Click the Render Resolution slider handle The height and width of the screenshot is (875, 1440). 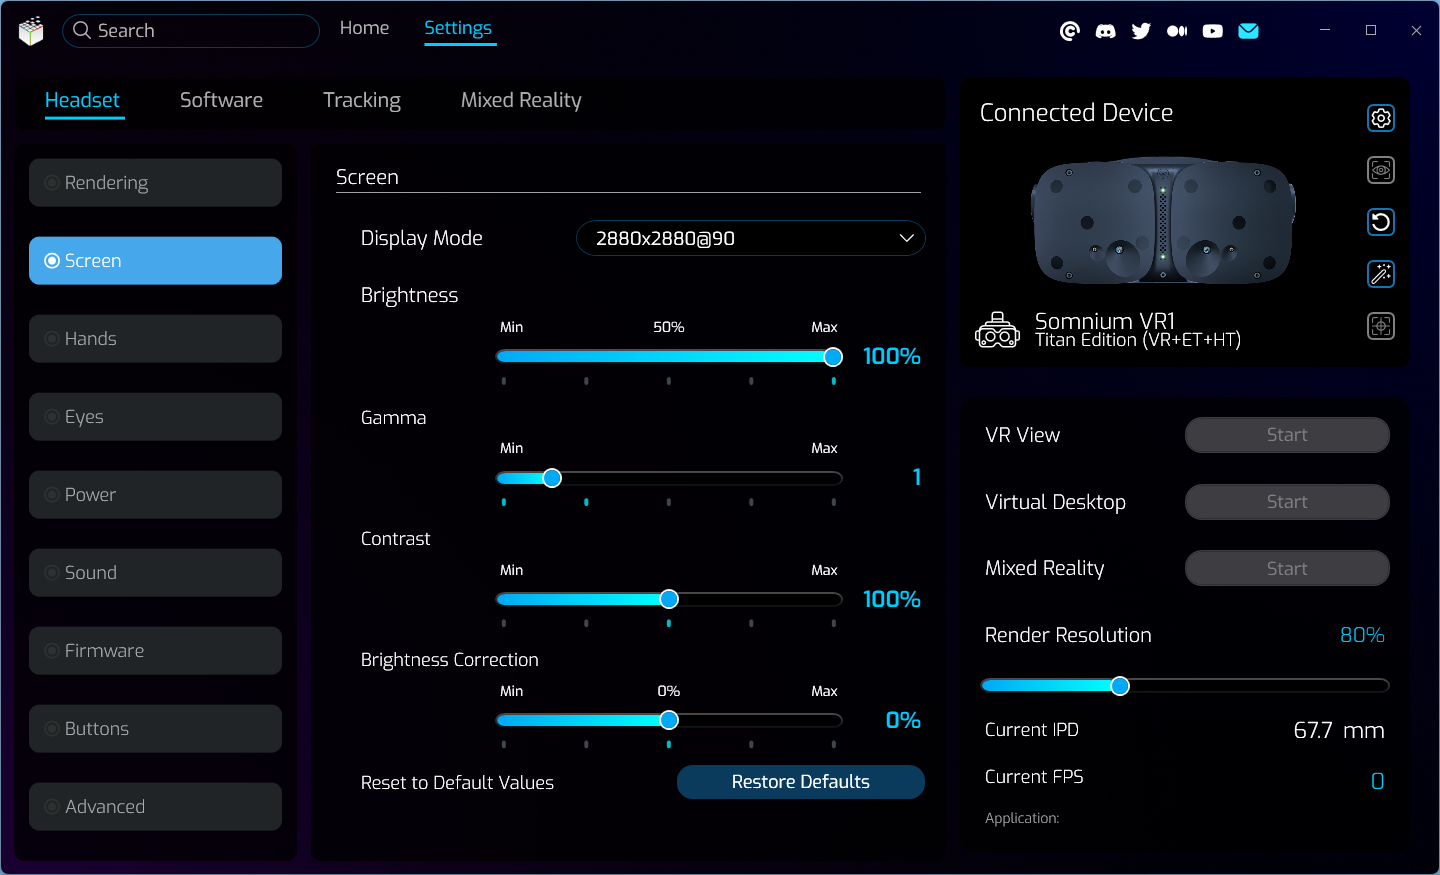(x=1120, y=685)
